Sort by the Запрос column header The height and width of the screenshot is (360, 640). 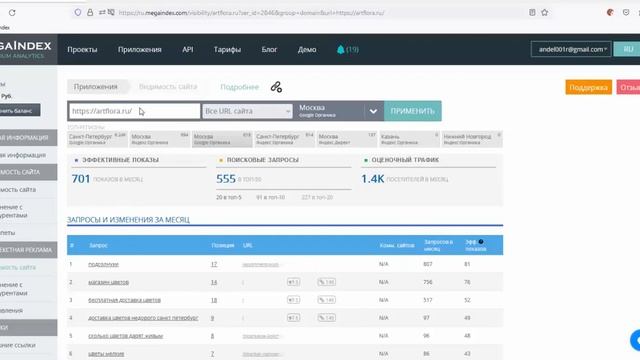[98, 245]
